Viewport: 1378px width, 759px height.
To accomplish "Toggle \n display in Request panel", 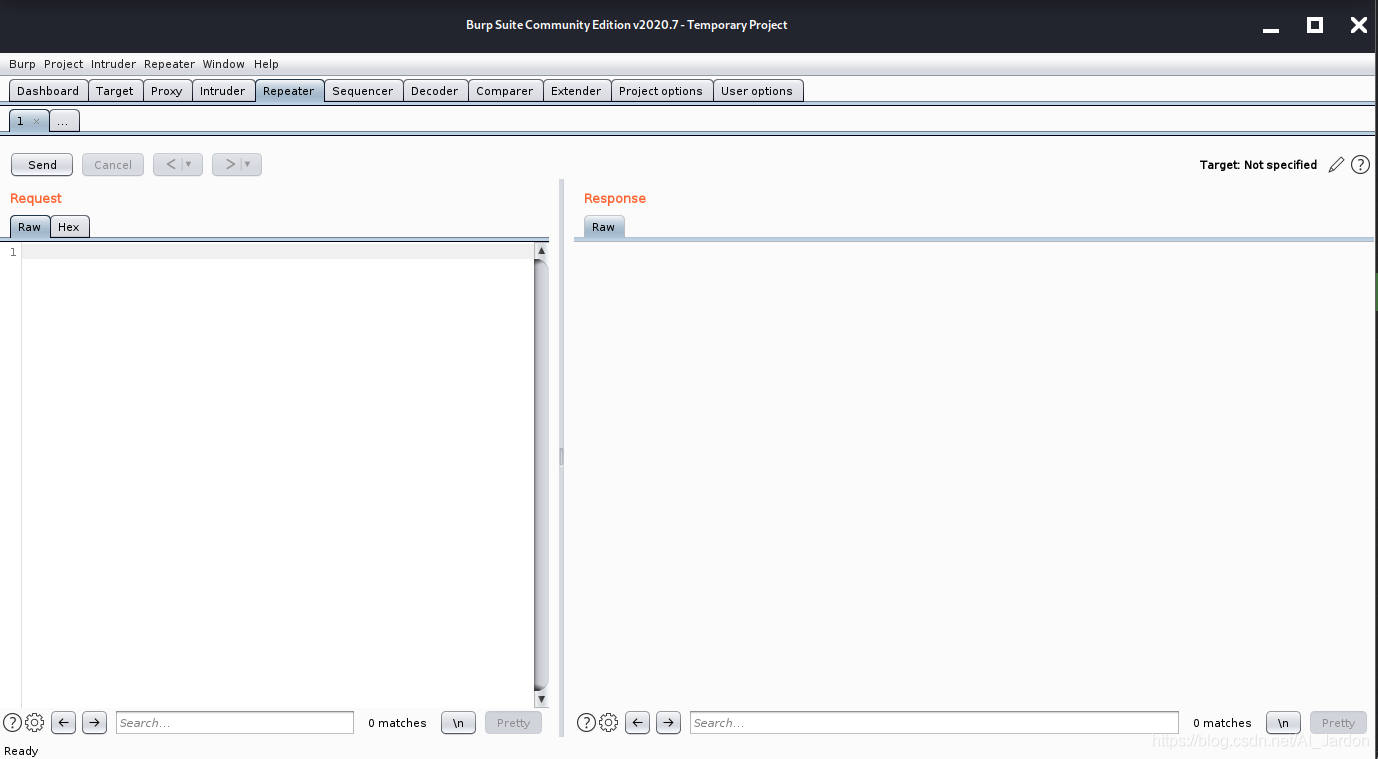I will [x=458, y=722].
